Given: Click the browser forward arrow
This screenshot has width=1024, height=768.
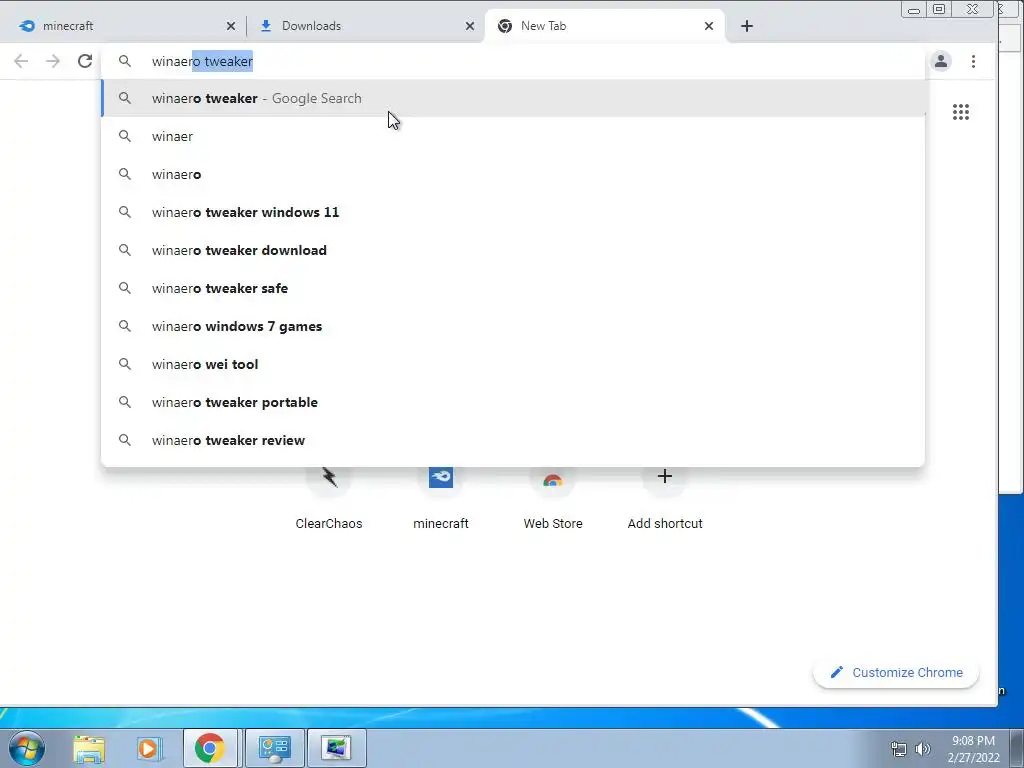Looking at the screenshot, I should [53, 61].
